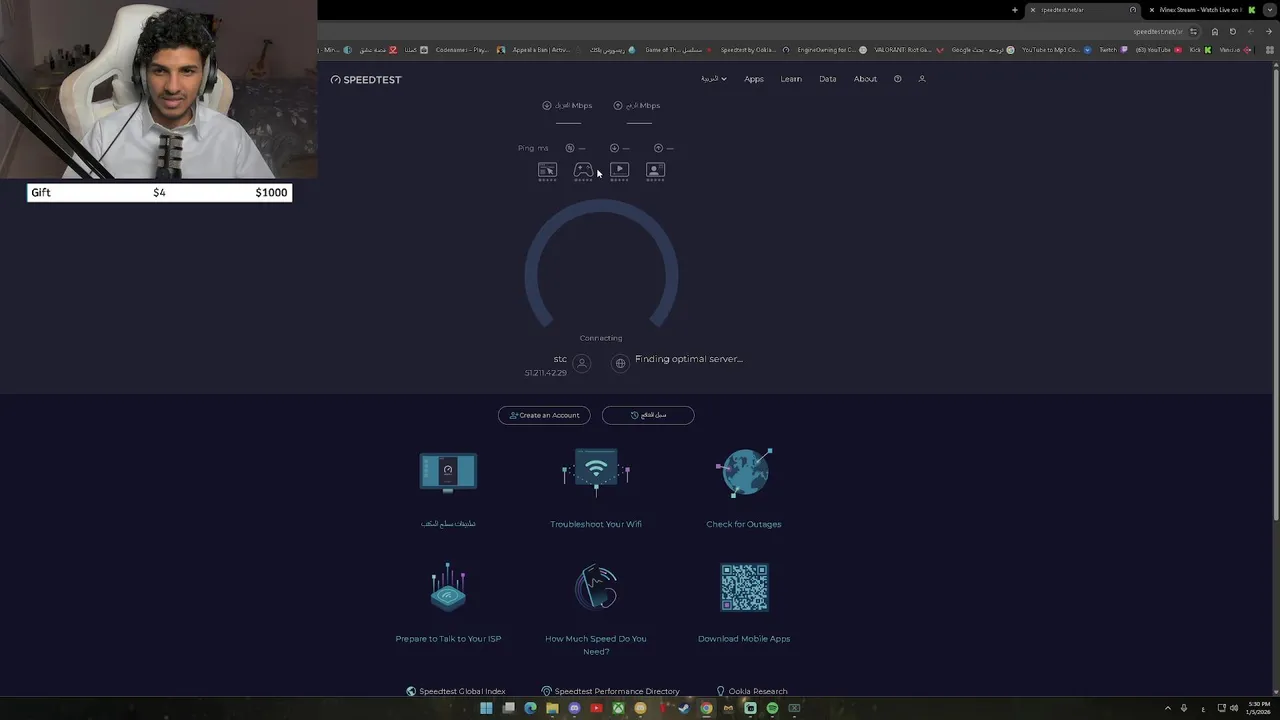Image resolution: width=1280 pixels, height=720 pixels.
Task: Switch to the speedtest.net browser tab
Action: [1084, 10]
